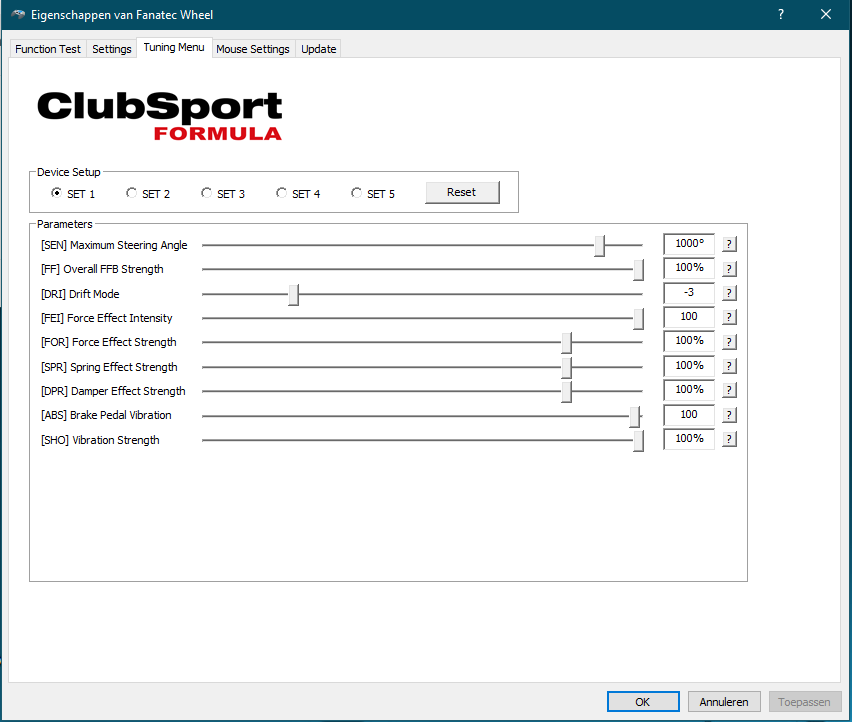Open help for Maximum Steering Angle parameter
Screen dimensions: 852x722
(x=729, y=244)
